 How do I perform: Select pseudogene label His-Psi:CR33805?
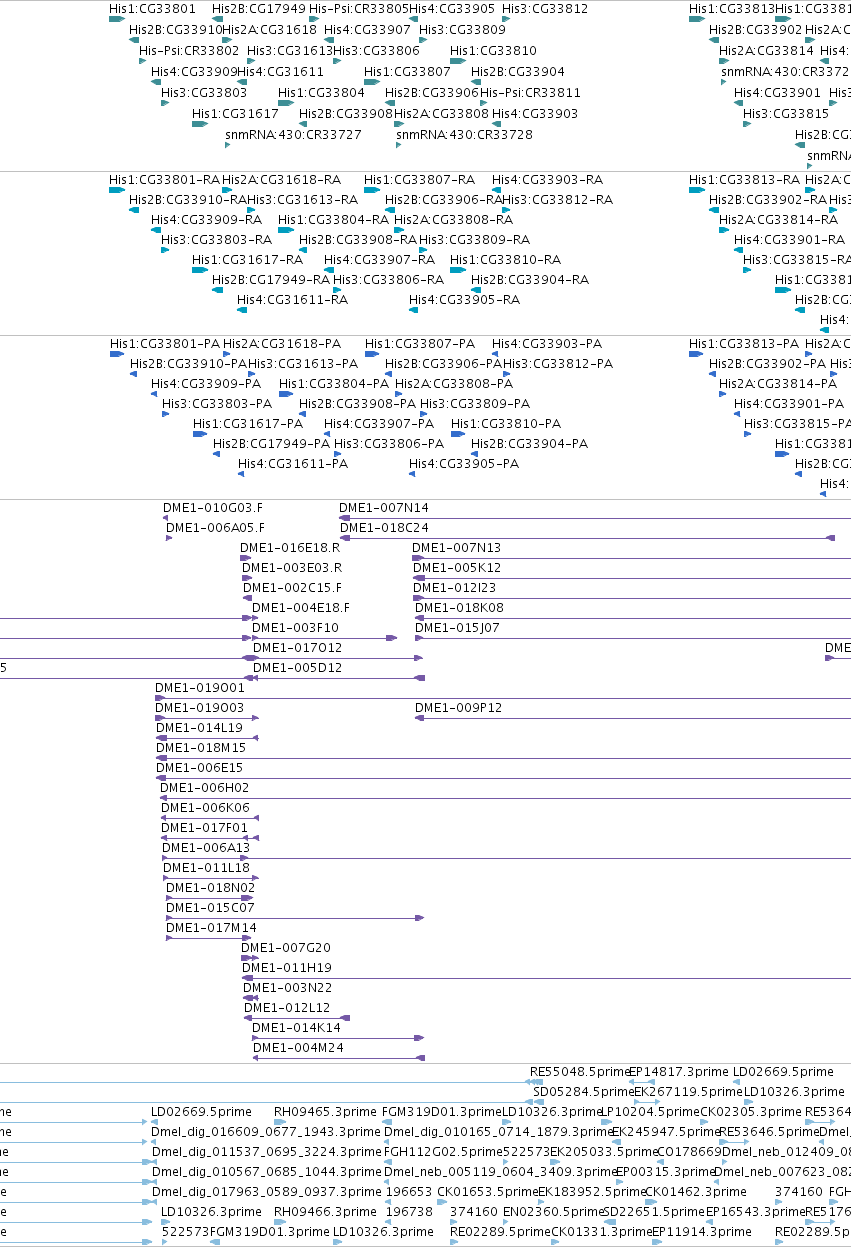358,9
